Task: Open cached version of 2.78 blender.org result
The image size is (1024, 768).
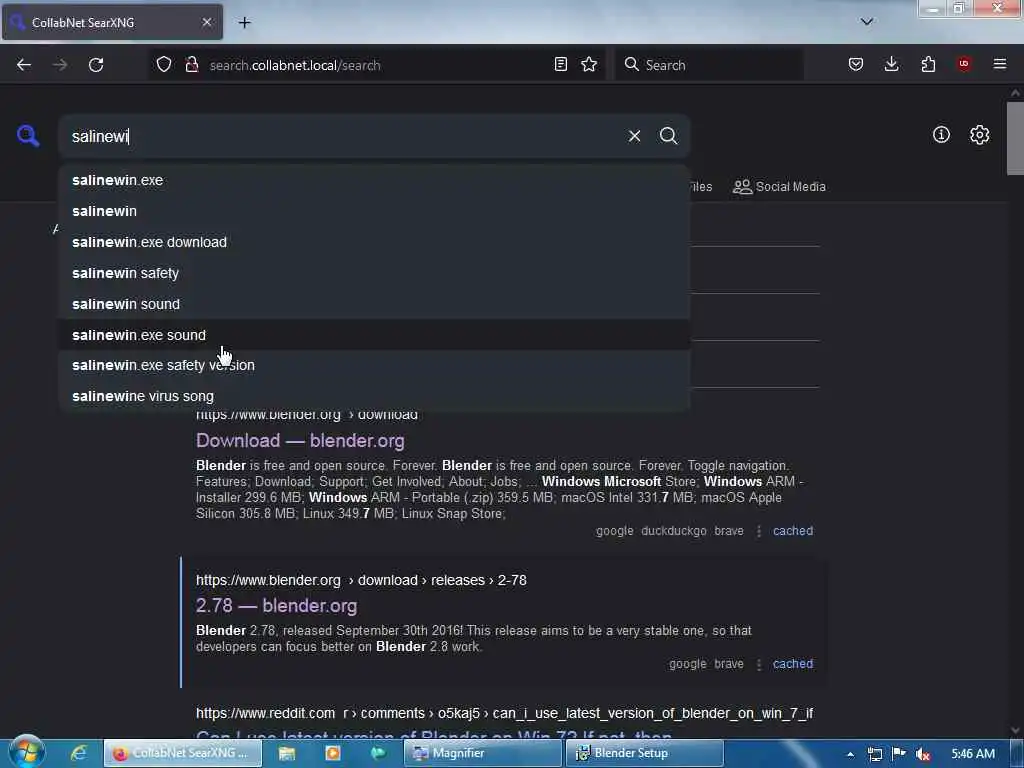Action: (x=793, y=664)
